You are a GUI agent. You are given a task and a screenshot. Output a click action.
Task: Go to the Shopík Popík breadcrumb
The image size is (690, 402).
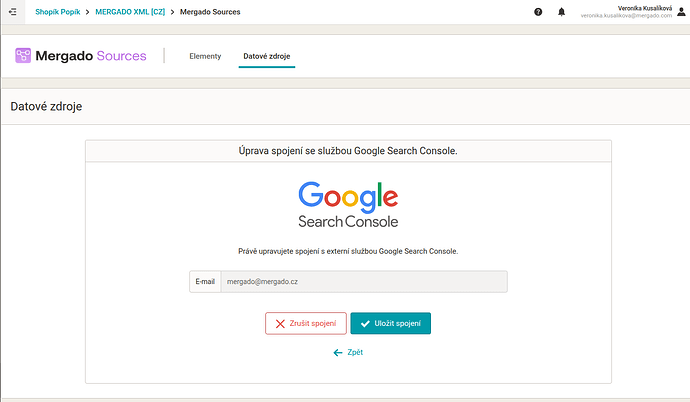pyautogui.click(x=58, y=12)
